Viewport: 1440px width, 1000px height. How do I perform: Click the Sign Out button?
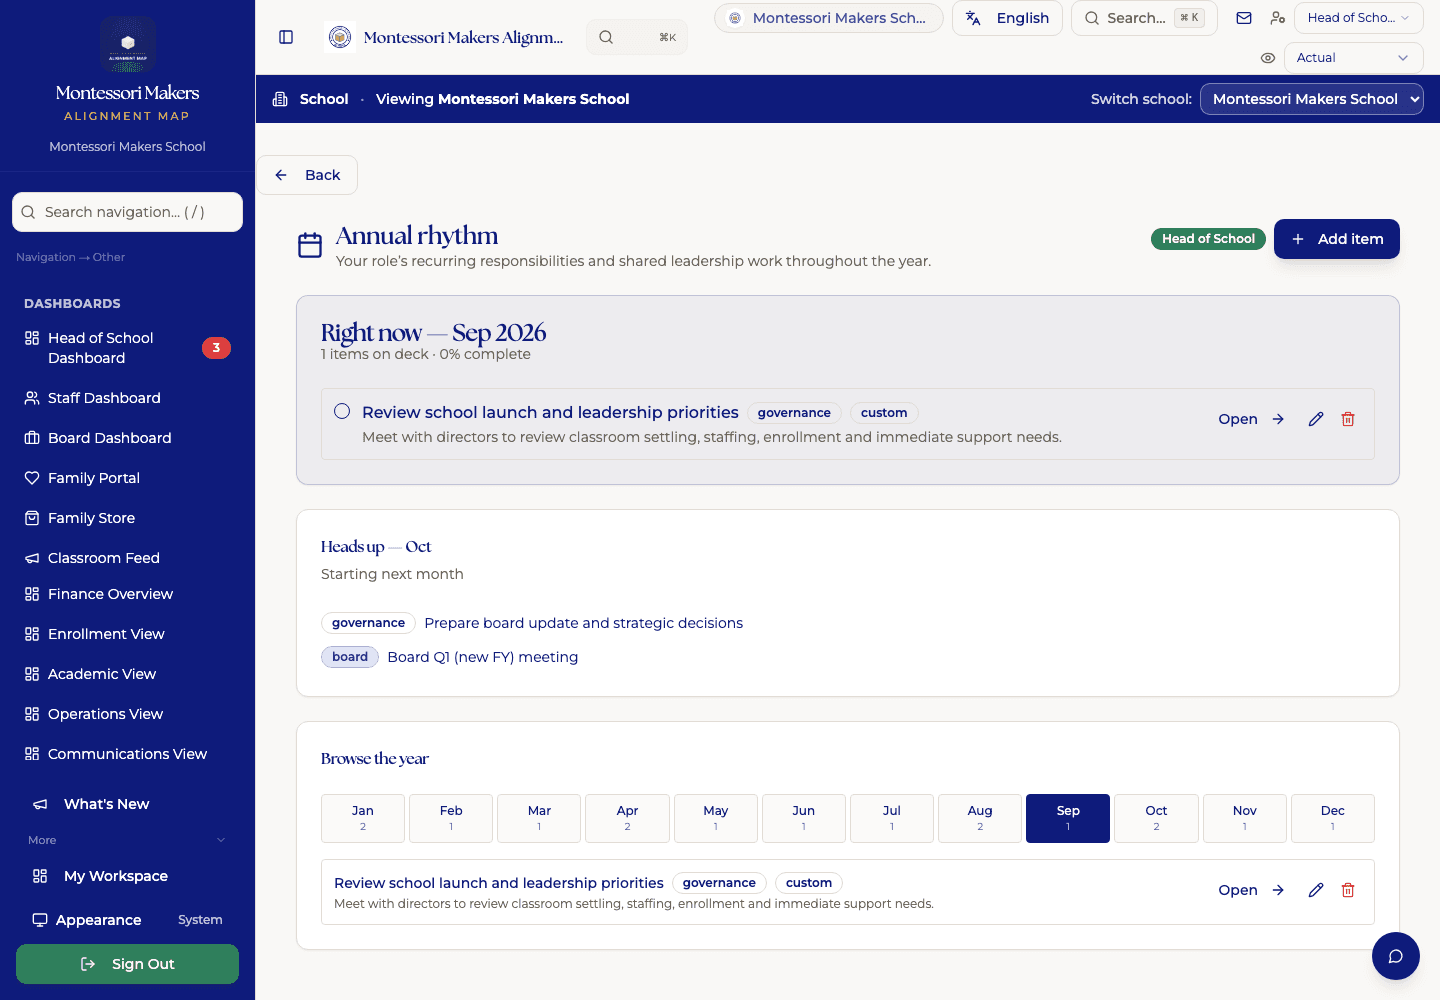(127, 964)
